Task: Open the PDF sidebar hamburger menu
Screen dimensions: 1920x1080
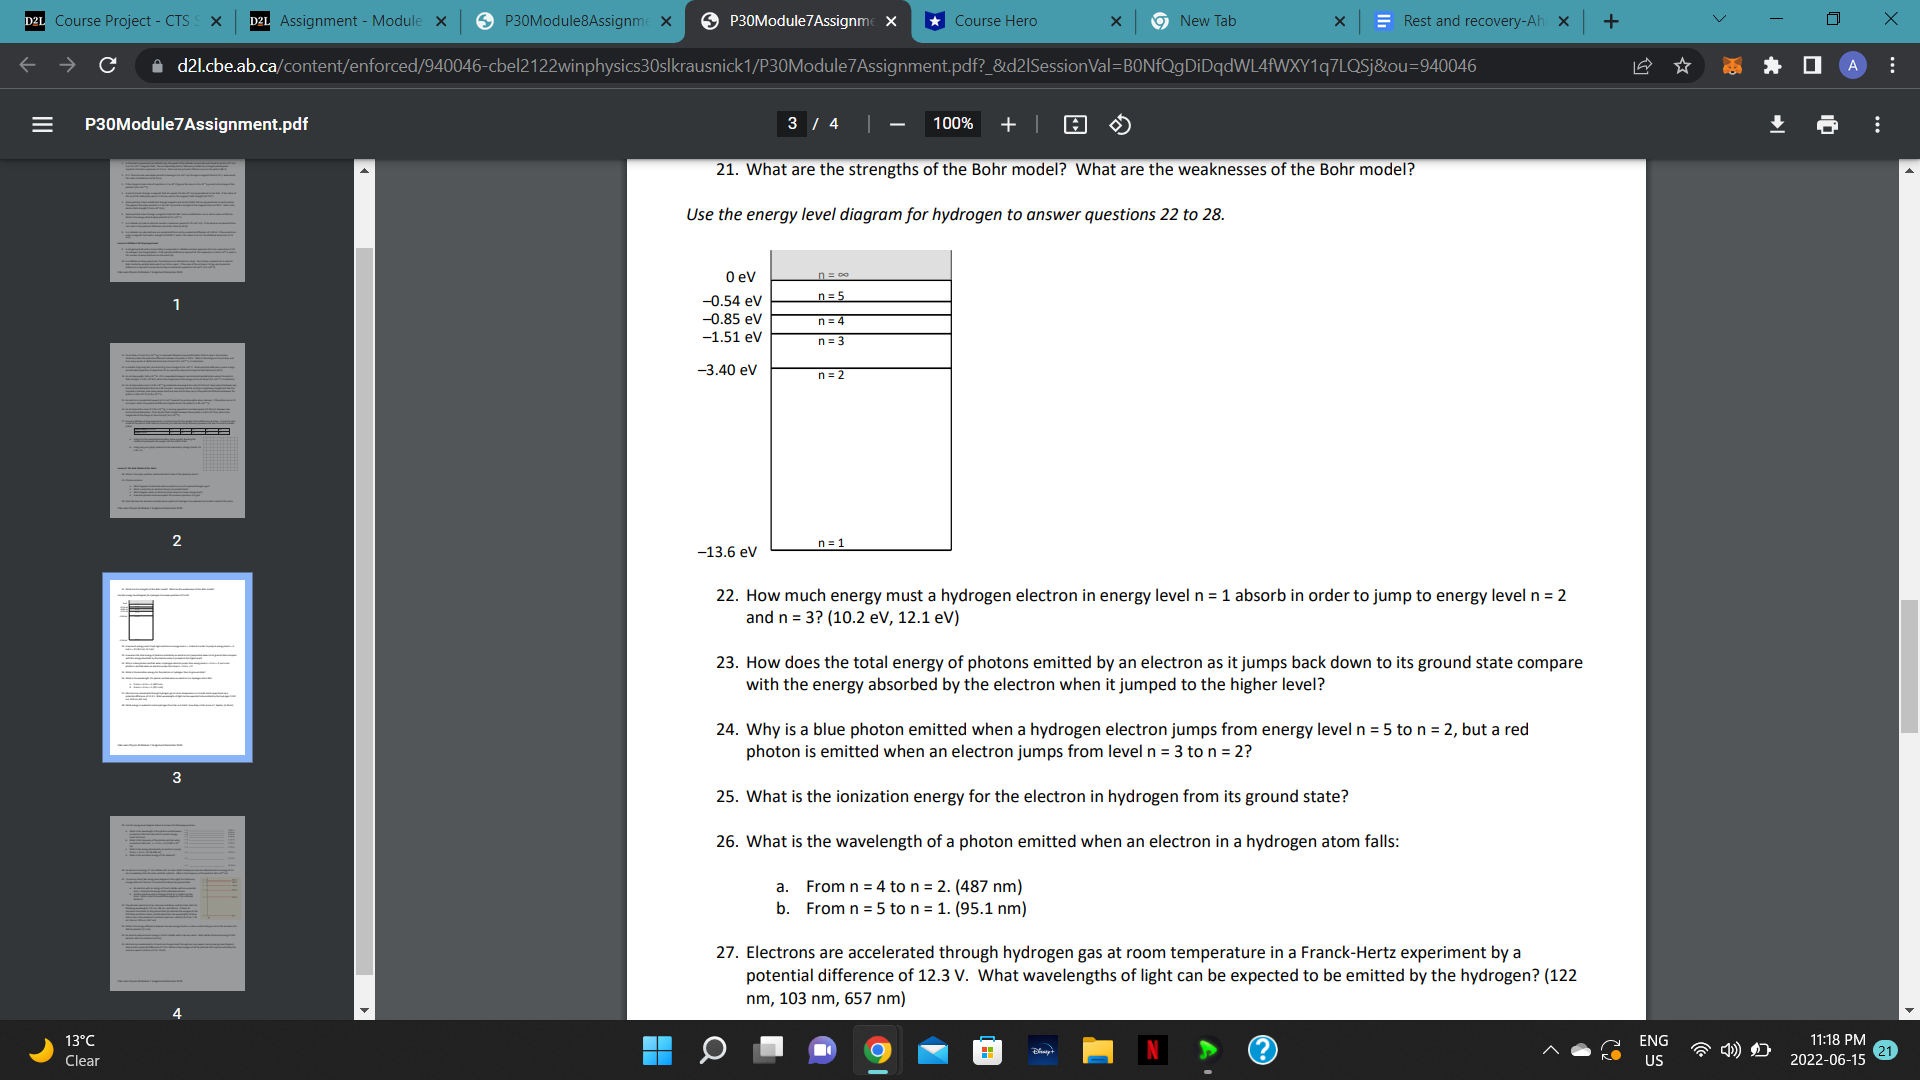Action: coord(41,124)
